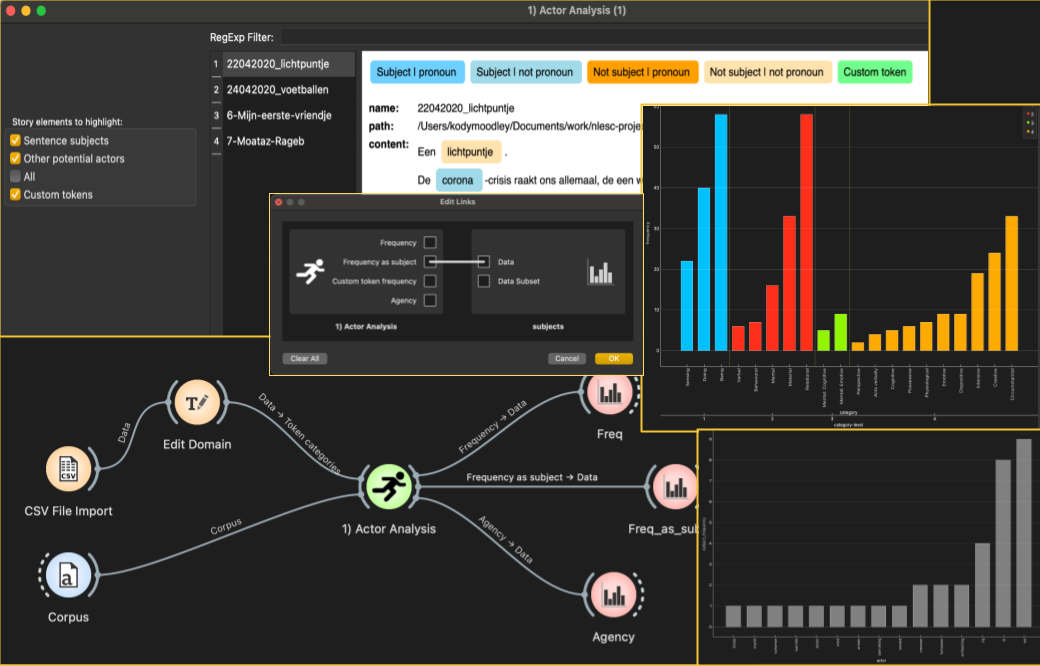Click the Freq bar chart widget
This screenshot has width=1040, height=666.
click(x=610, y=393)
